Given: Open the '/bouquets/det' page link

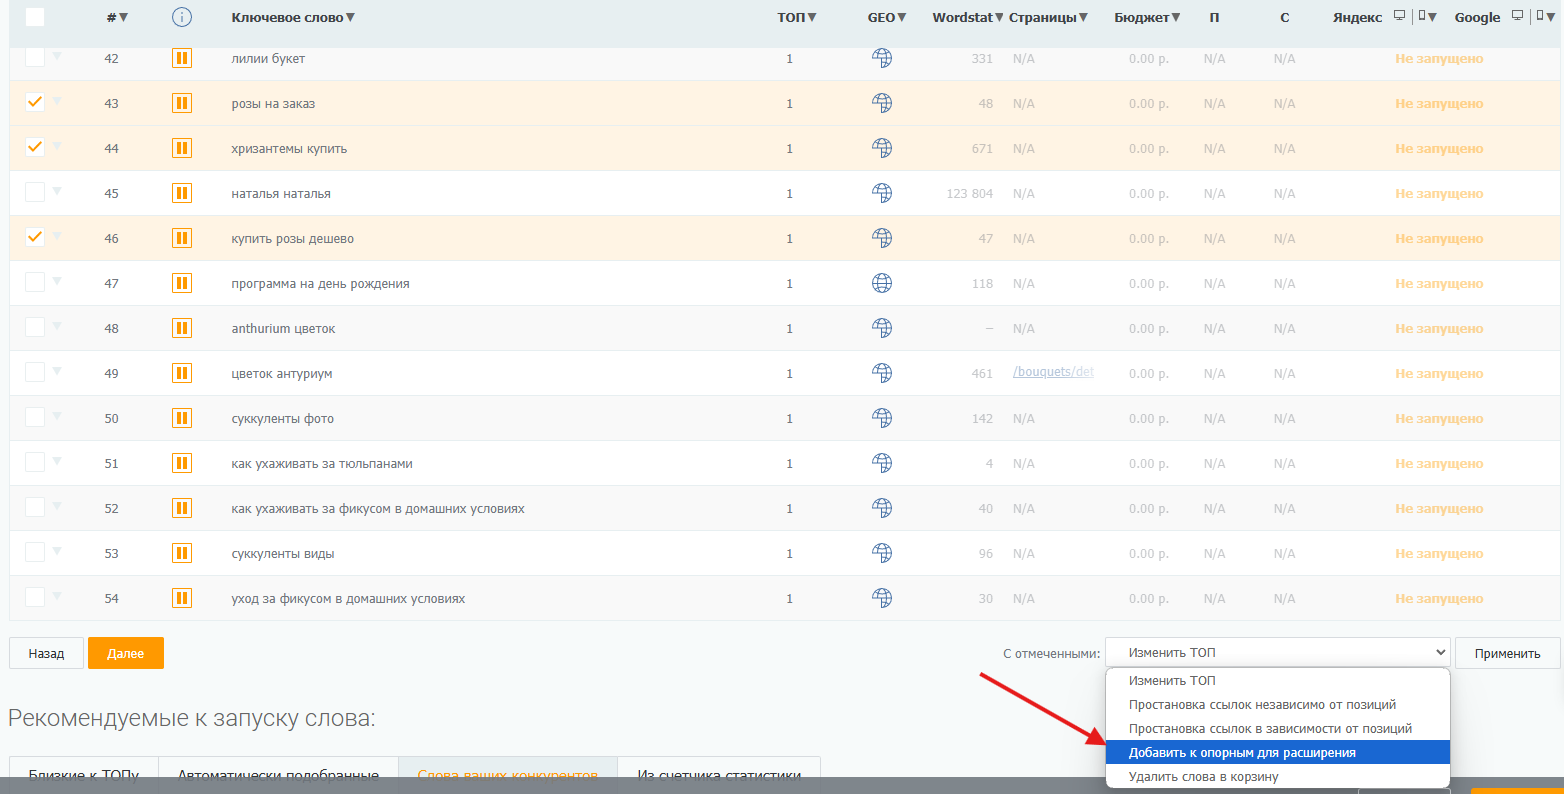Looking at the screenshot, I should tap(1053, 372).
